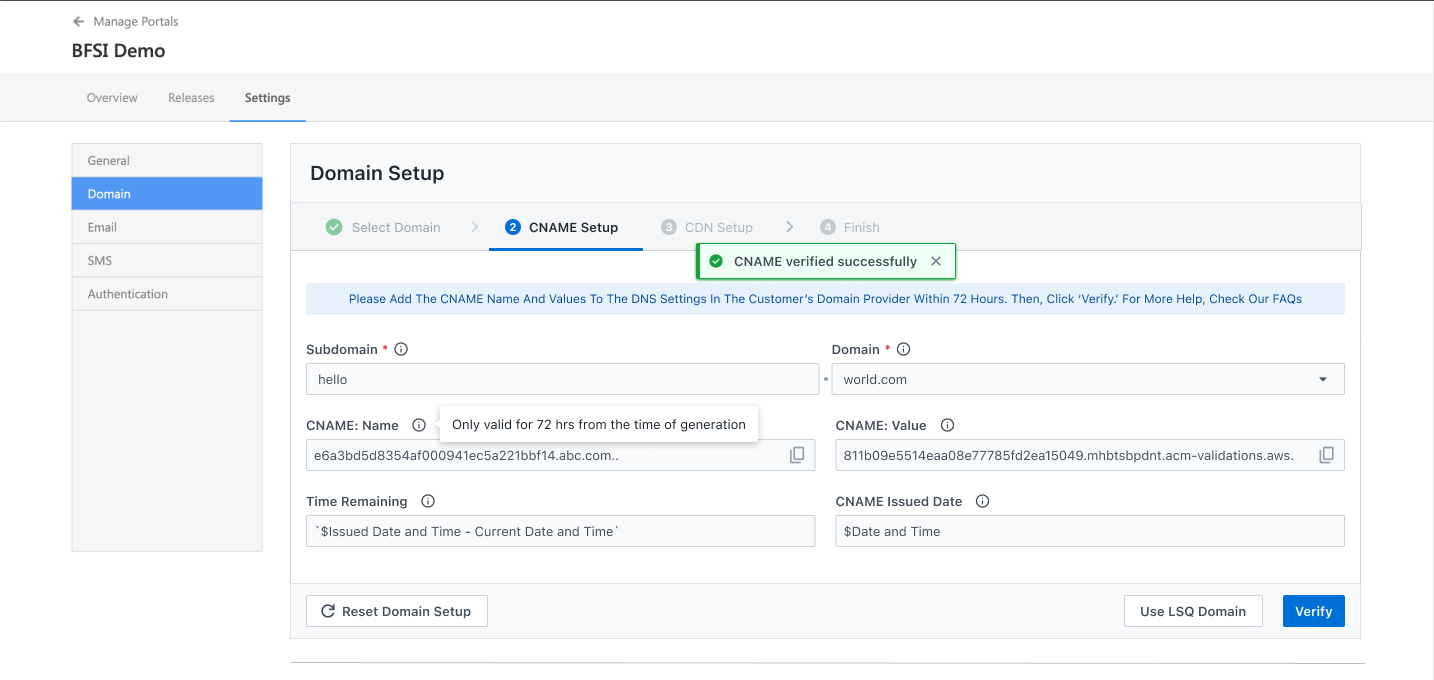Open the Releases tab
The width and height of the screenshot is (1434, 680).
click(191, 98)
